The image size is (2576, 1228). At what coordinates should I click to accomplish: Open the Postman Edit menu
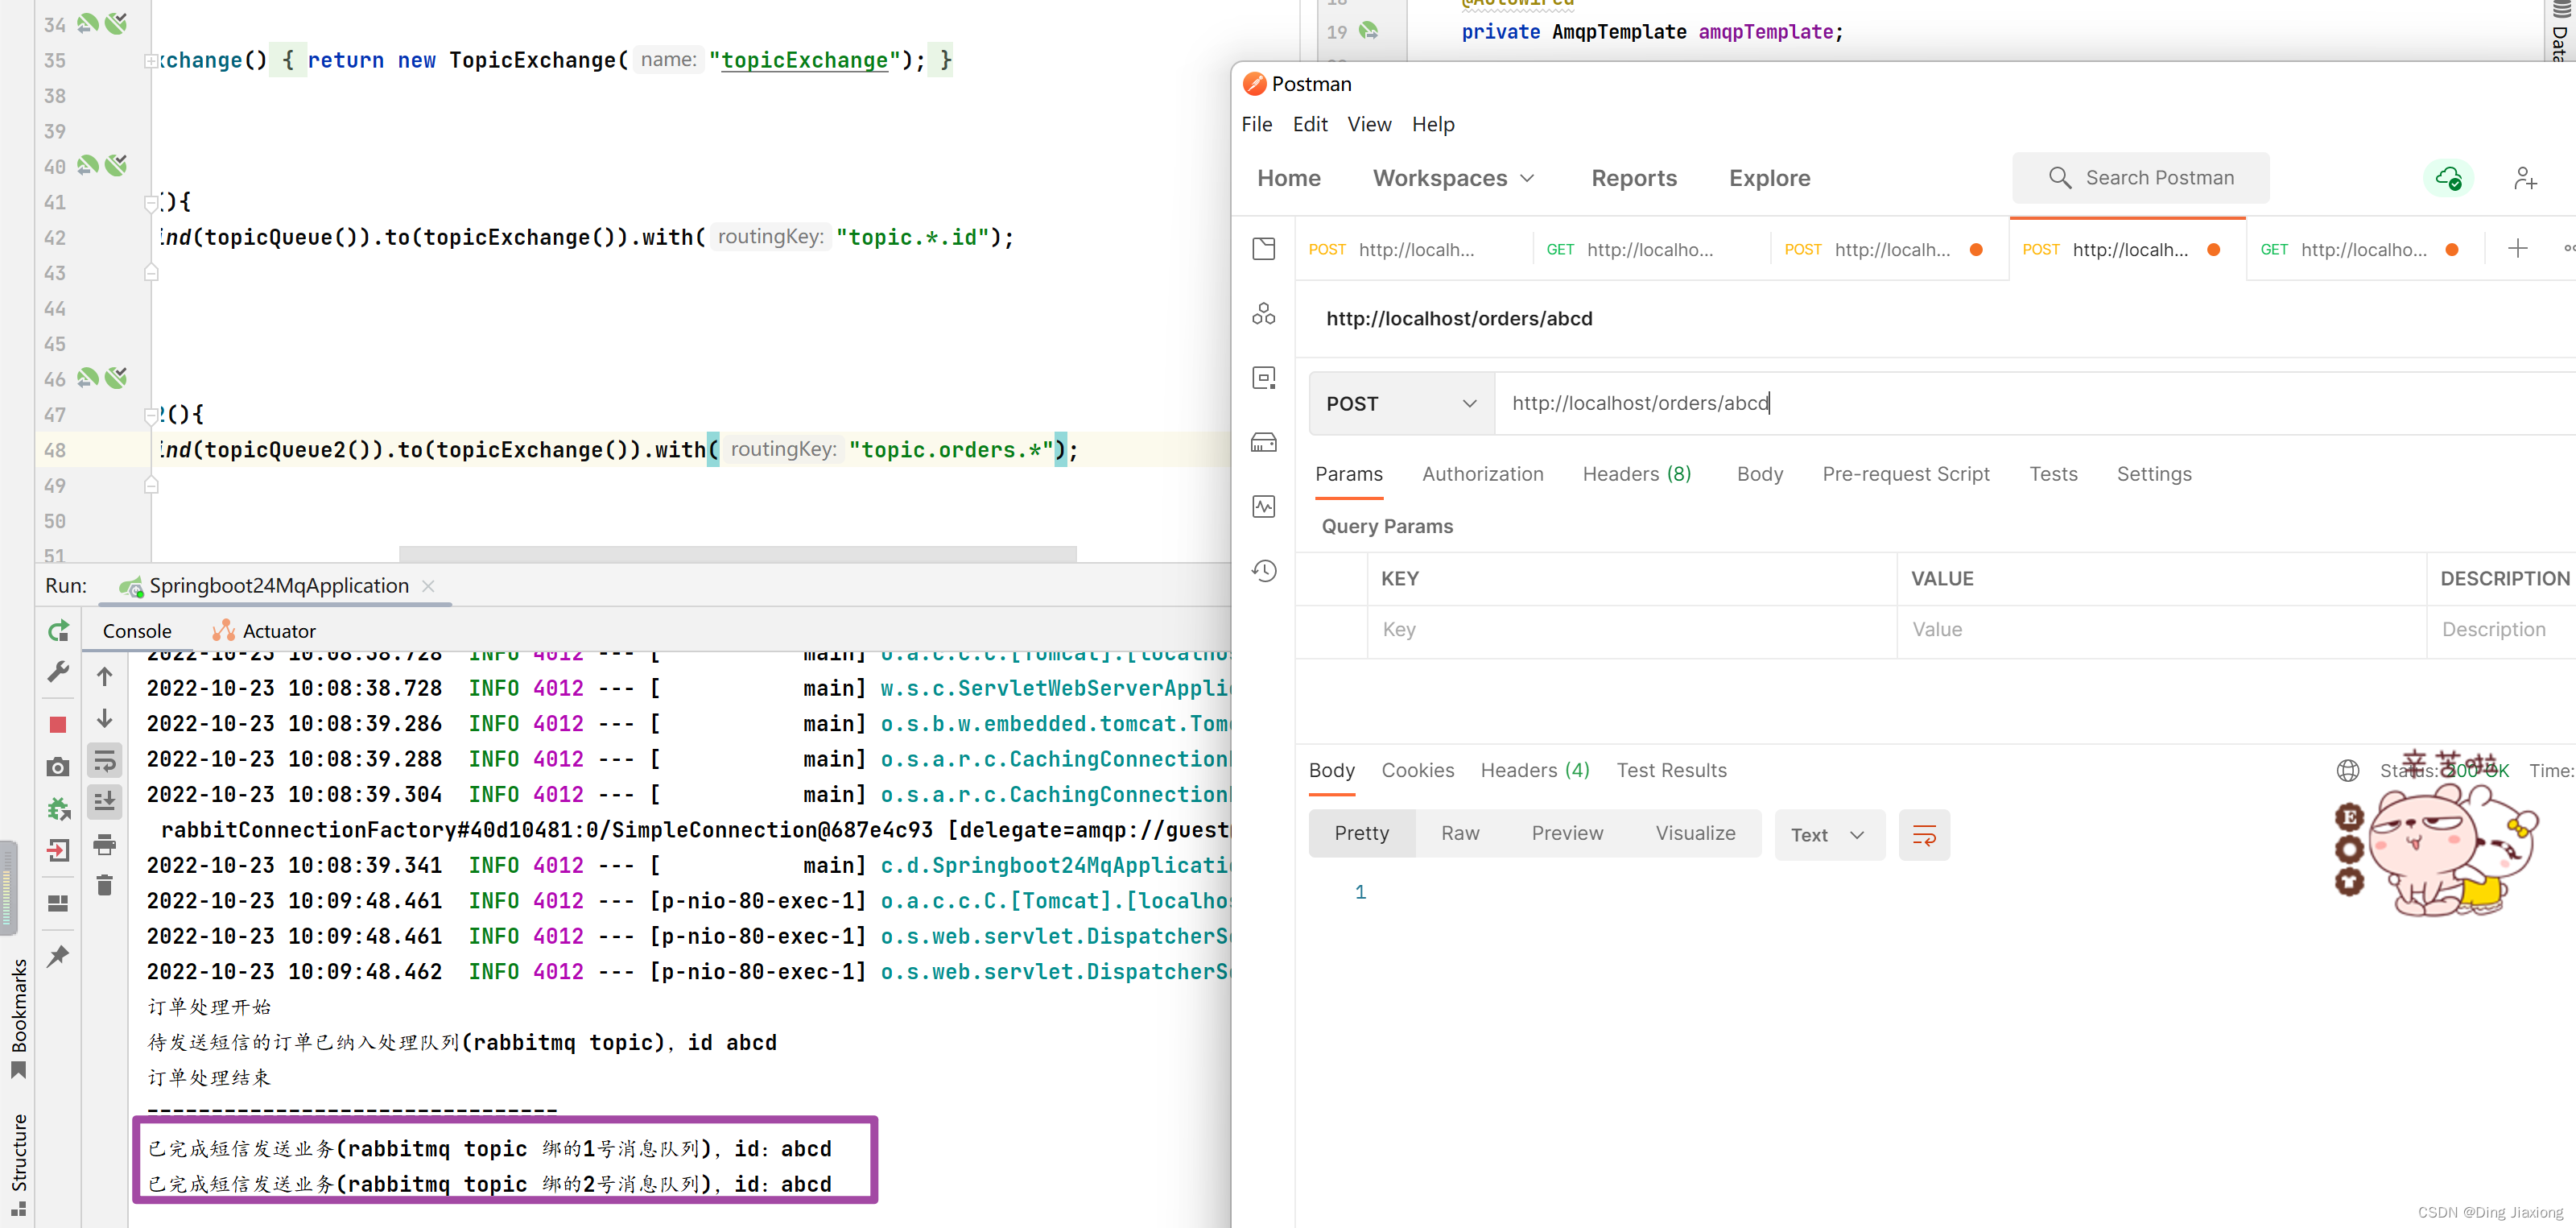tap(1310, 124)
